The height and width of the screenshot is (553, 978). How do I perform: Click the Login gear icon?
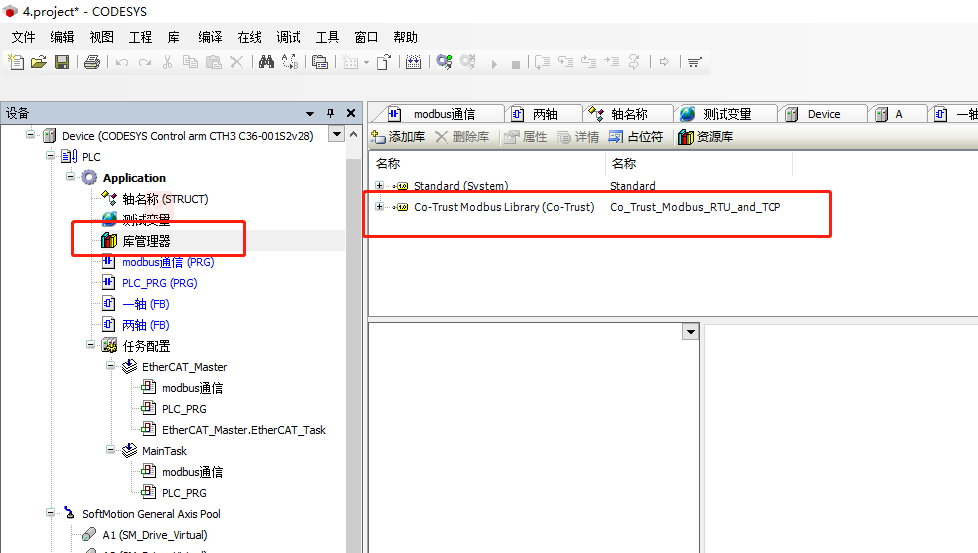tap(444, 62)
